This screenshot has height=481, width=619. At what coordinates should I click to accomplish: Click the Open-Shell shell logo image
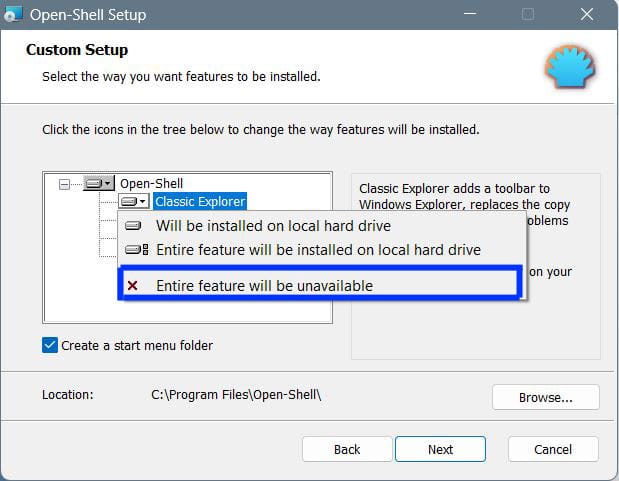(570, 66)
